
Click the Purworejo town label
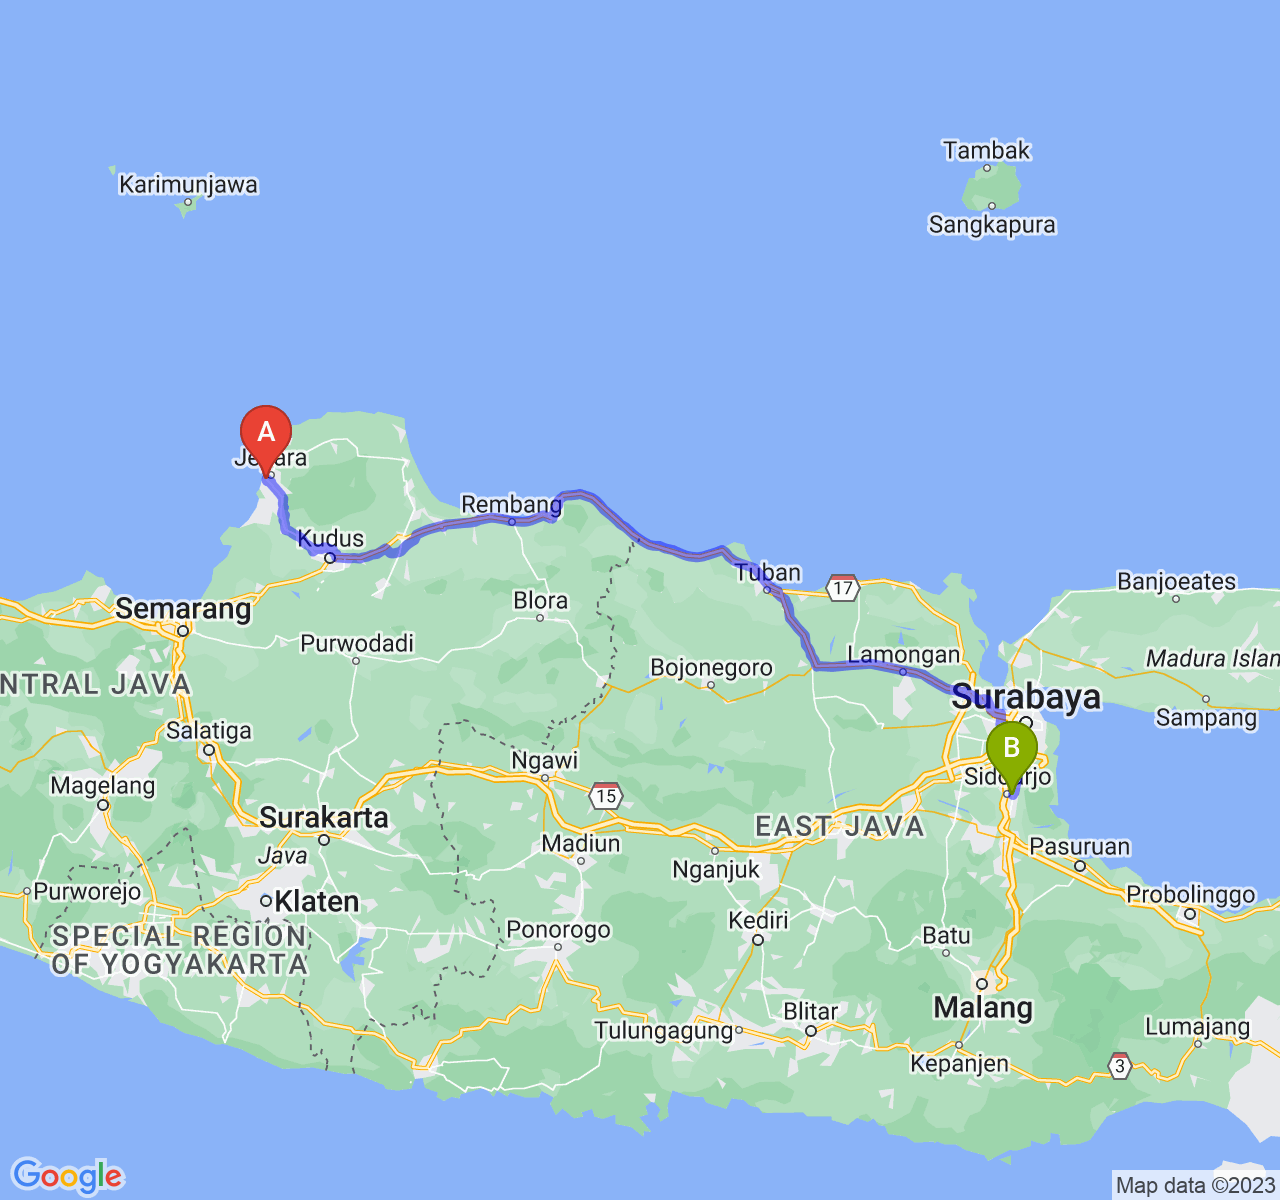88,891
